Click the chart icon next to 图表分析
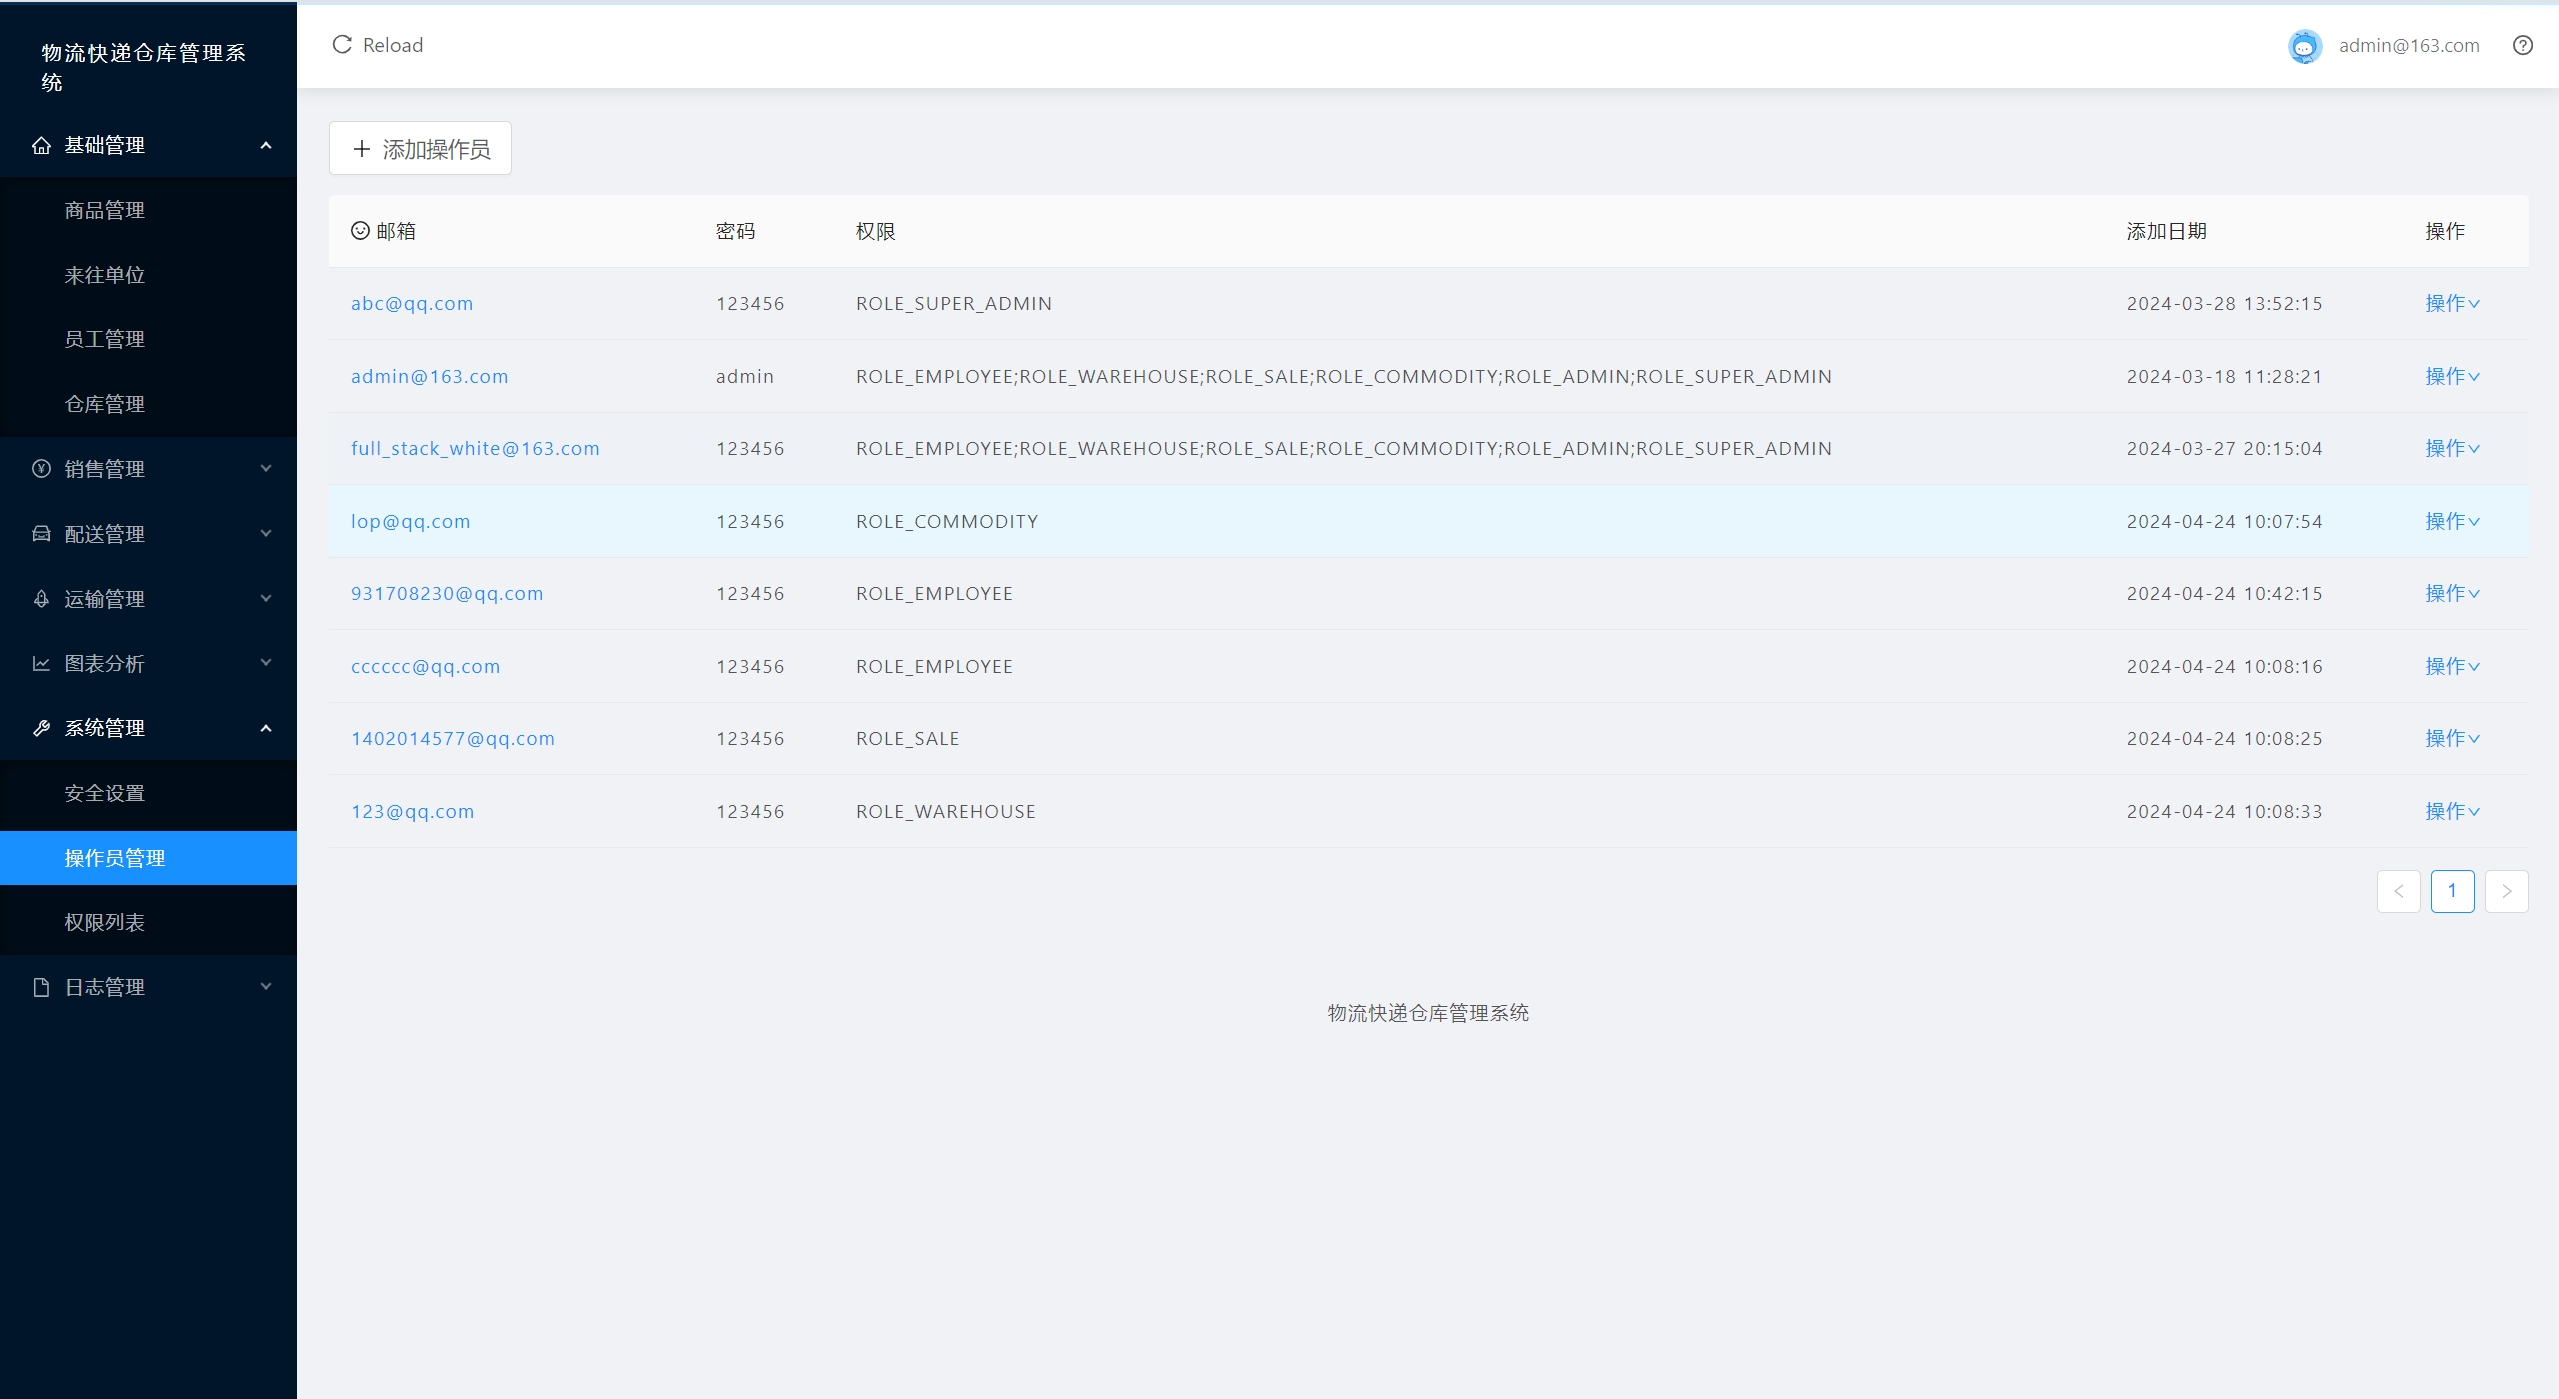 [x=41, y=664]
